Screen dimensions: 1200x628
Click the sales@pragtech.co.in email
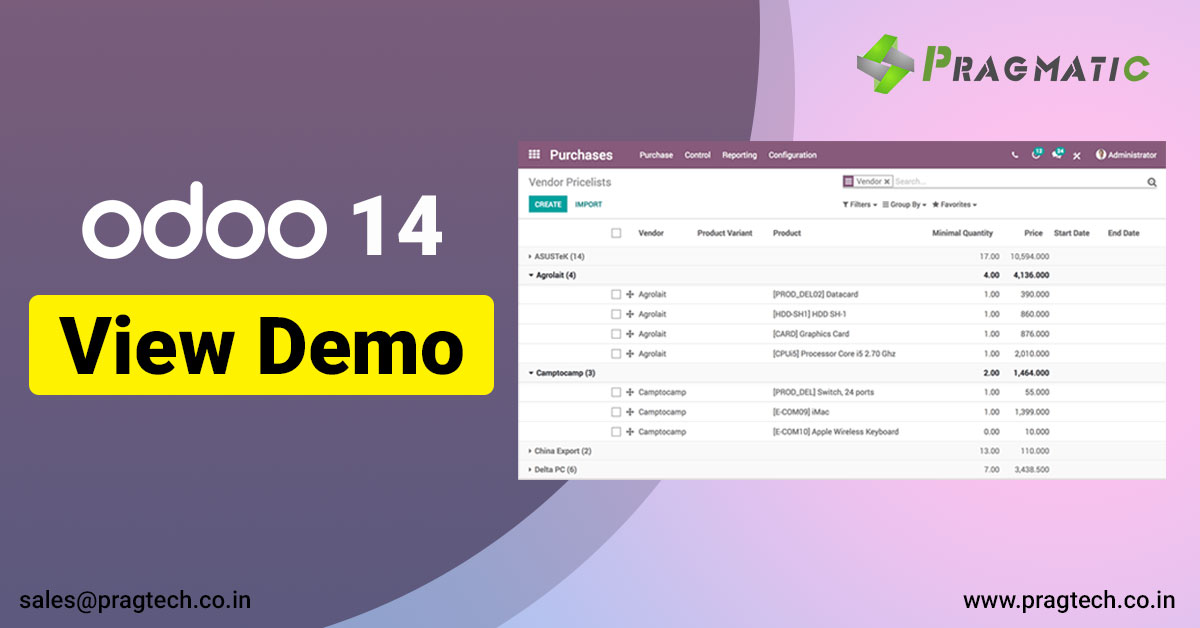tap(135, 600)
